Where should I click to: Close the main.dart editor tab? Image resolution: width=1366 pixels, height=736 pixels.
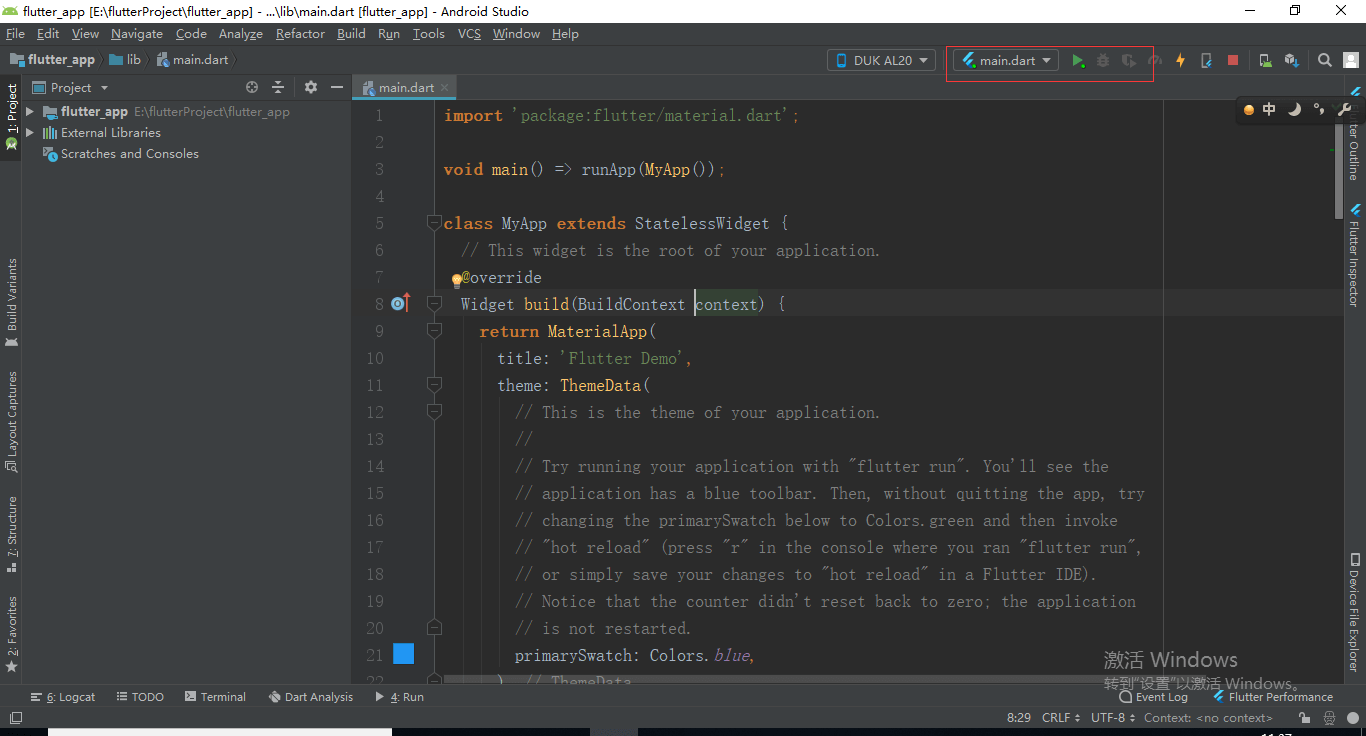[444, 88]
